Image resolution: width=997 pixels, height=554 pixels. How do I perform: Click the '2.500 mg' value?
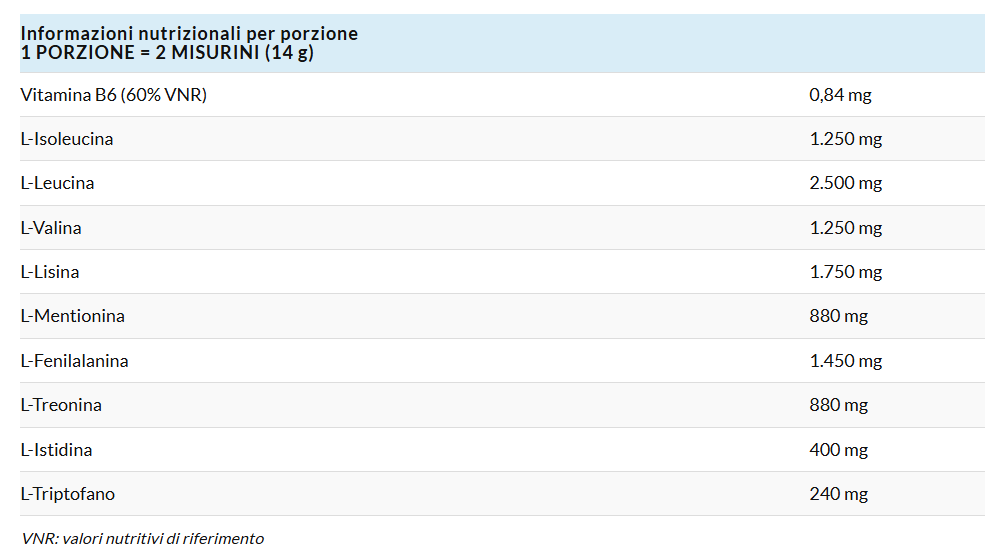845,183
